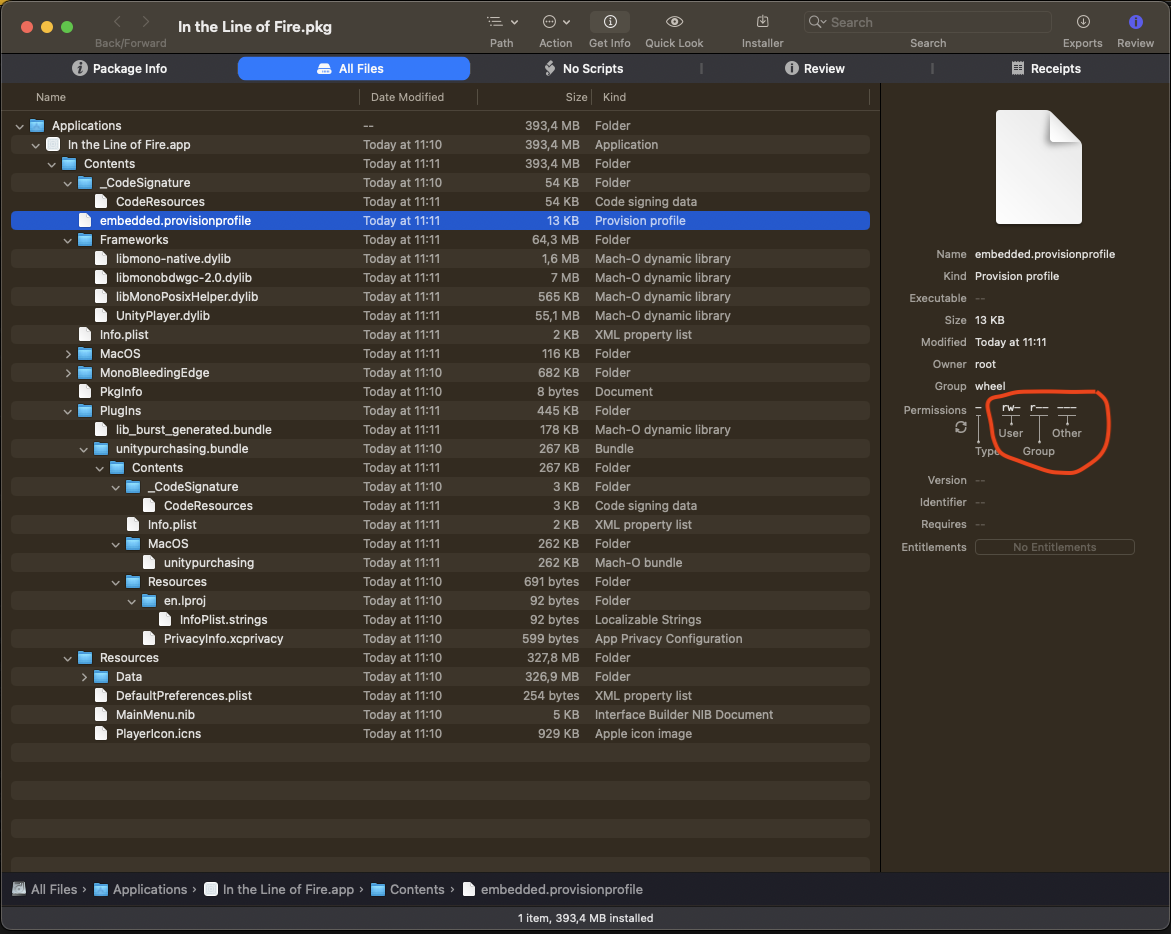Collapse the Frameworks folder

(x=68, y=240)
